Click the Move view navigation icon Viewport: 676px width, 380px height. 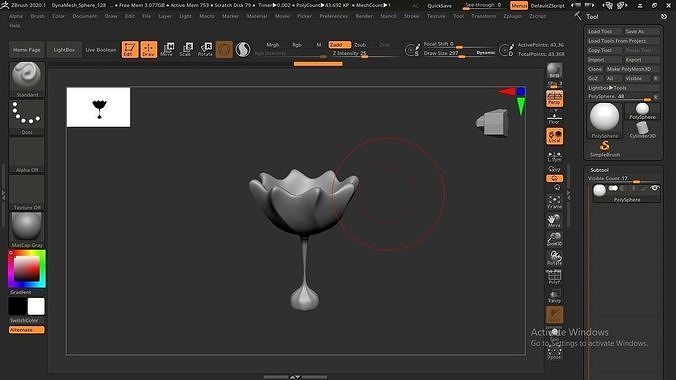554,220
